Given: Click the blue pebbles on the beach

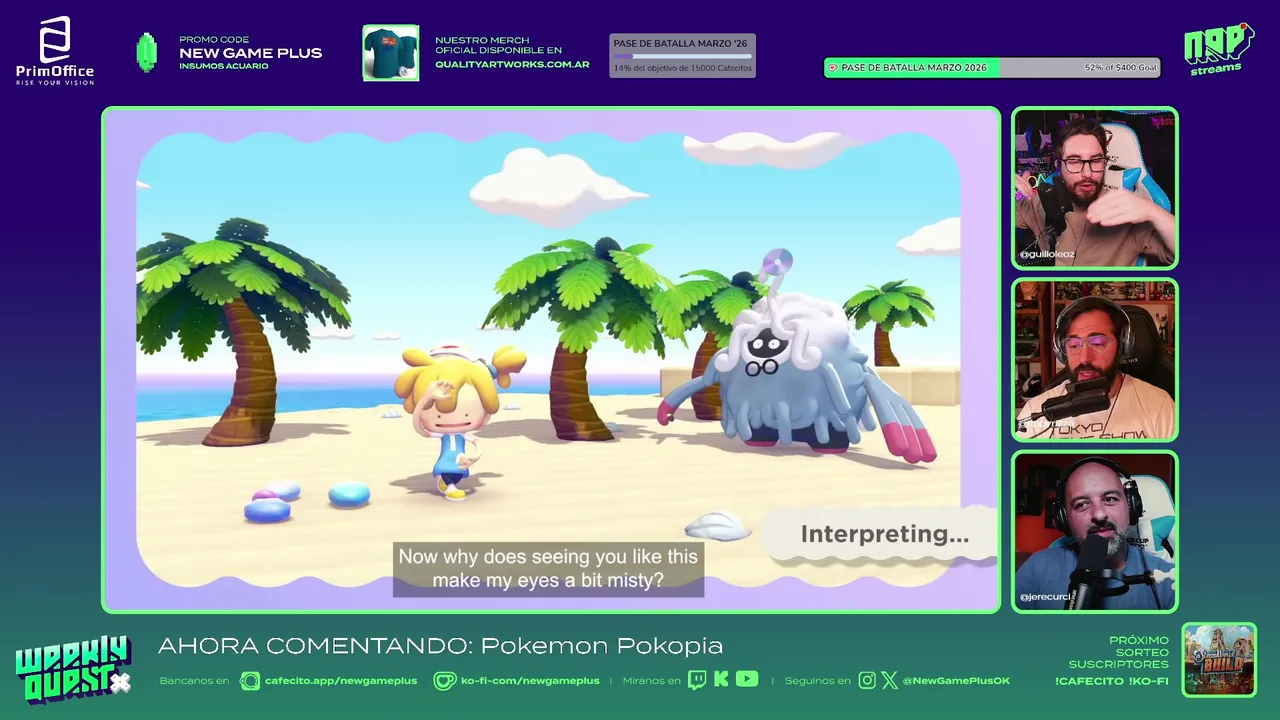Looking at the screenshot, I should click(306, 499).
